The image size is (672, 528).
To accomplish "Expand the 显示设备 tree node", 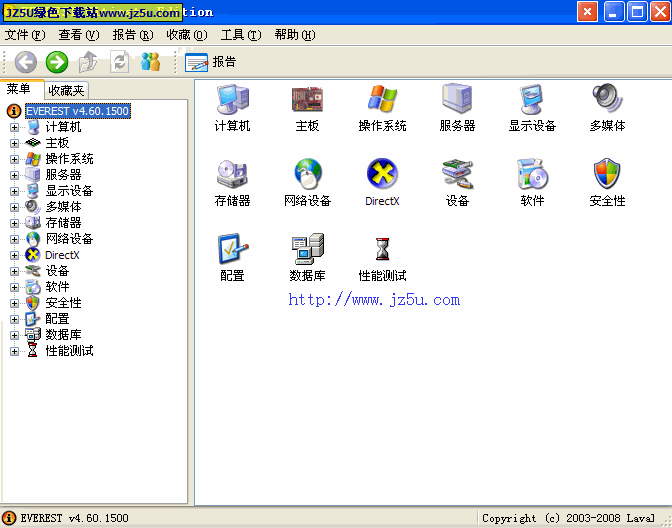I will [14, 191].
